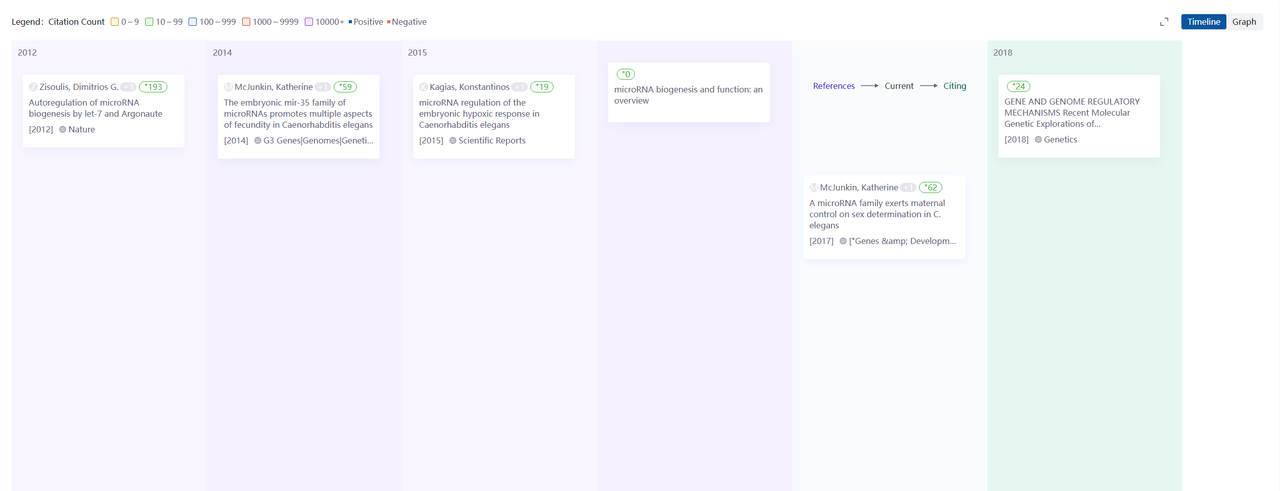Click the [2014] year tag on mir-35 card
The height and width of the screenshot is (491, 1280).
236,141
